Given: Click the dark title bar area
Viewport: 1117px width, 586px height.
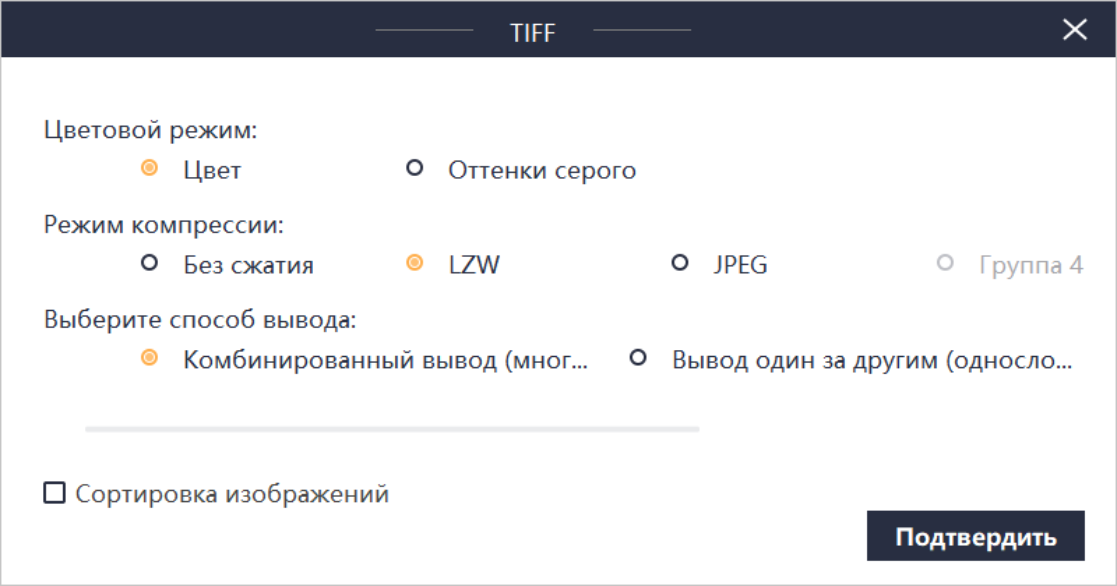Looking at the screenshot, I should [200, 30].
